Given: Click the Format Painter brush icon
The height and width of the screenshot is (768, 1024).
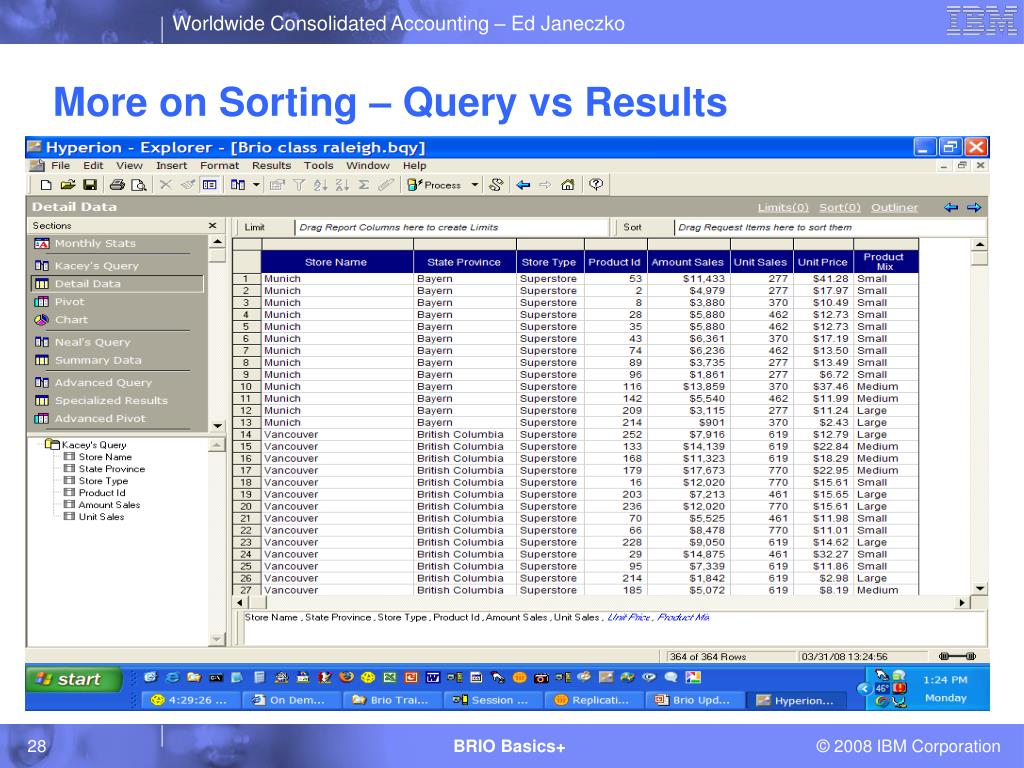Looking at the screenshot, I should click(x=187, y=185).
